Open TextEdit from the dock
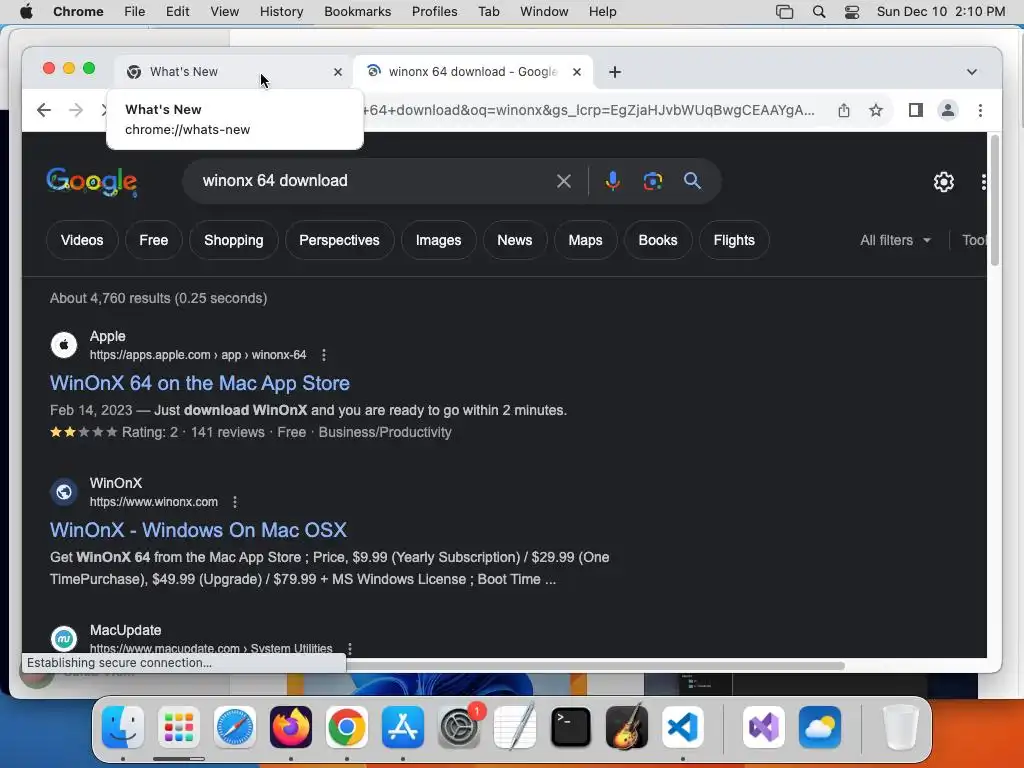 click(x=515, y=728)
